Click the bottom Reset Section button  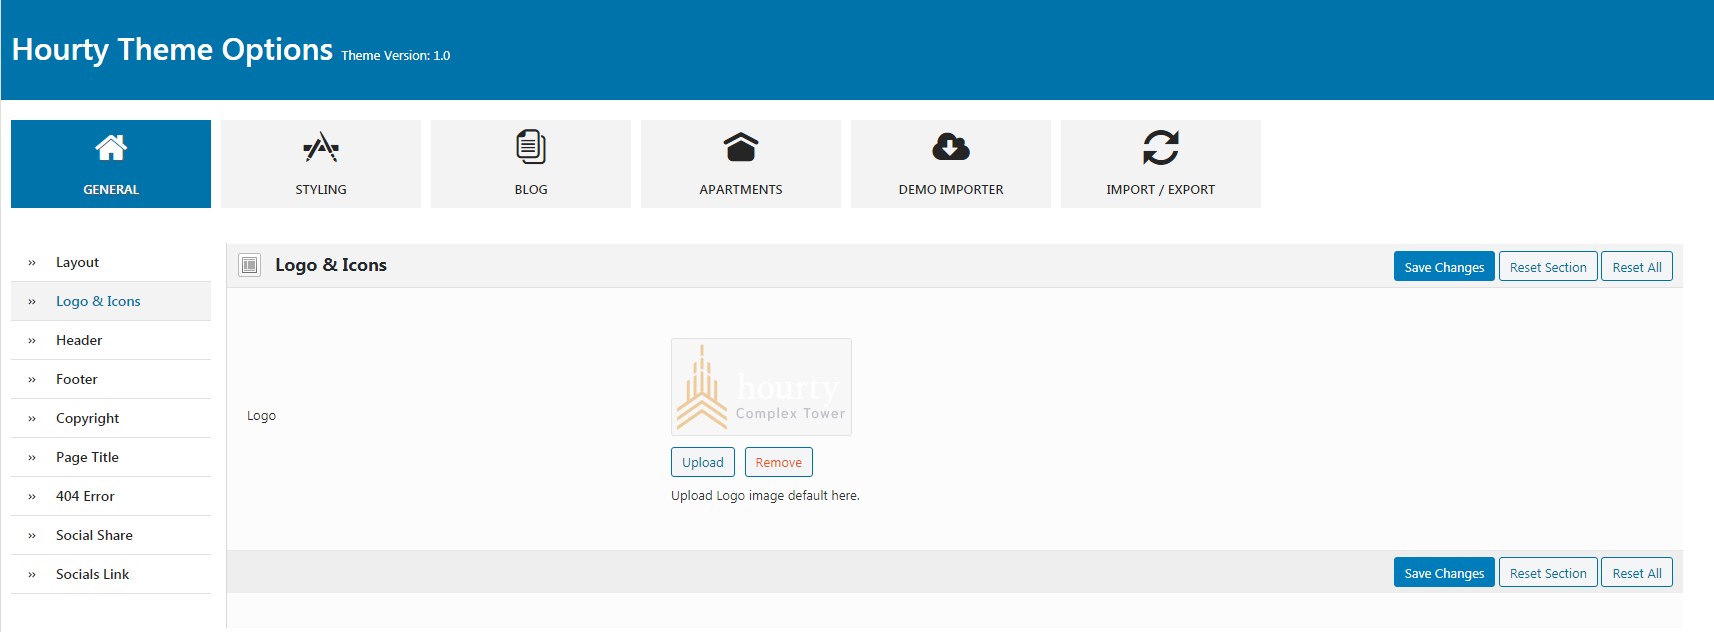1548,573
